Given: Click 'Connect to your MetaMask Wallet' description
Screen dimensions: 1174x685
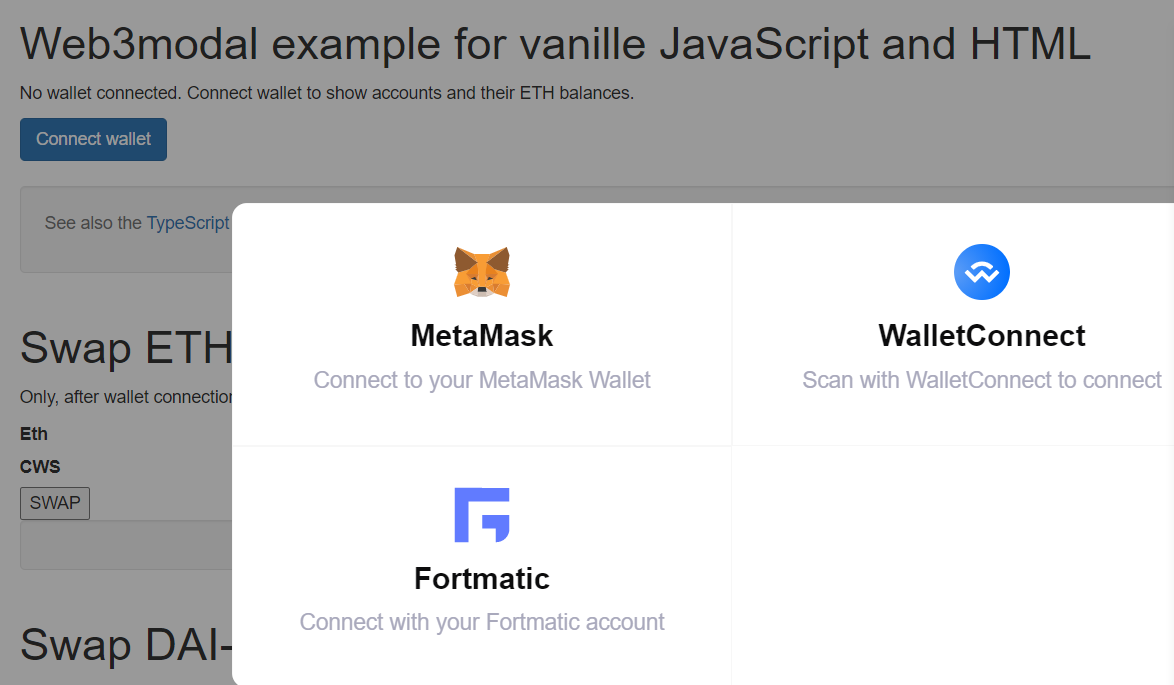Looking at the screenshot, I should pyautogui.click(x=481, y=380).
